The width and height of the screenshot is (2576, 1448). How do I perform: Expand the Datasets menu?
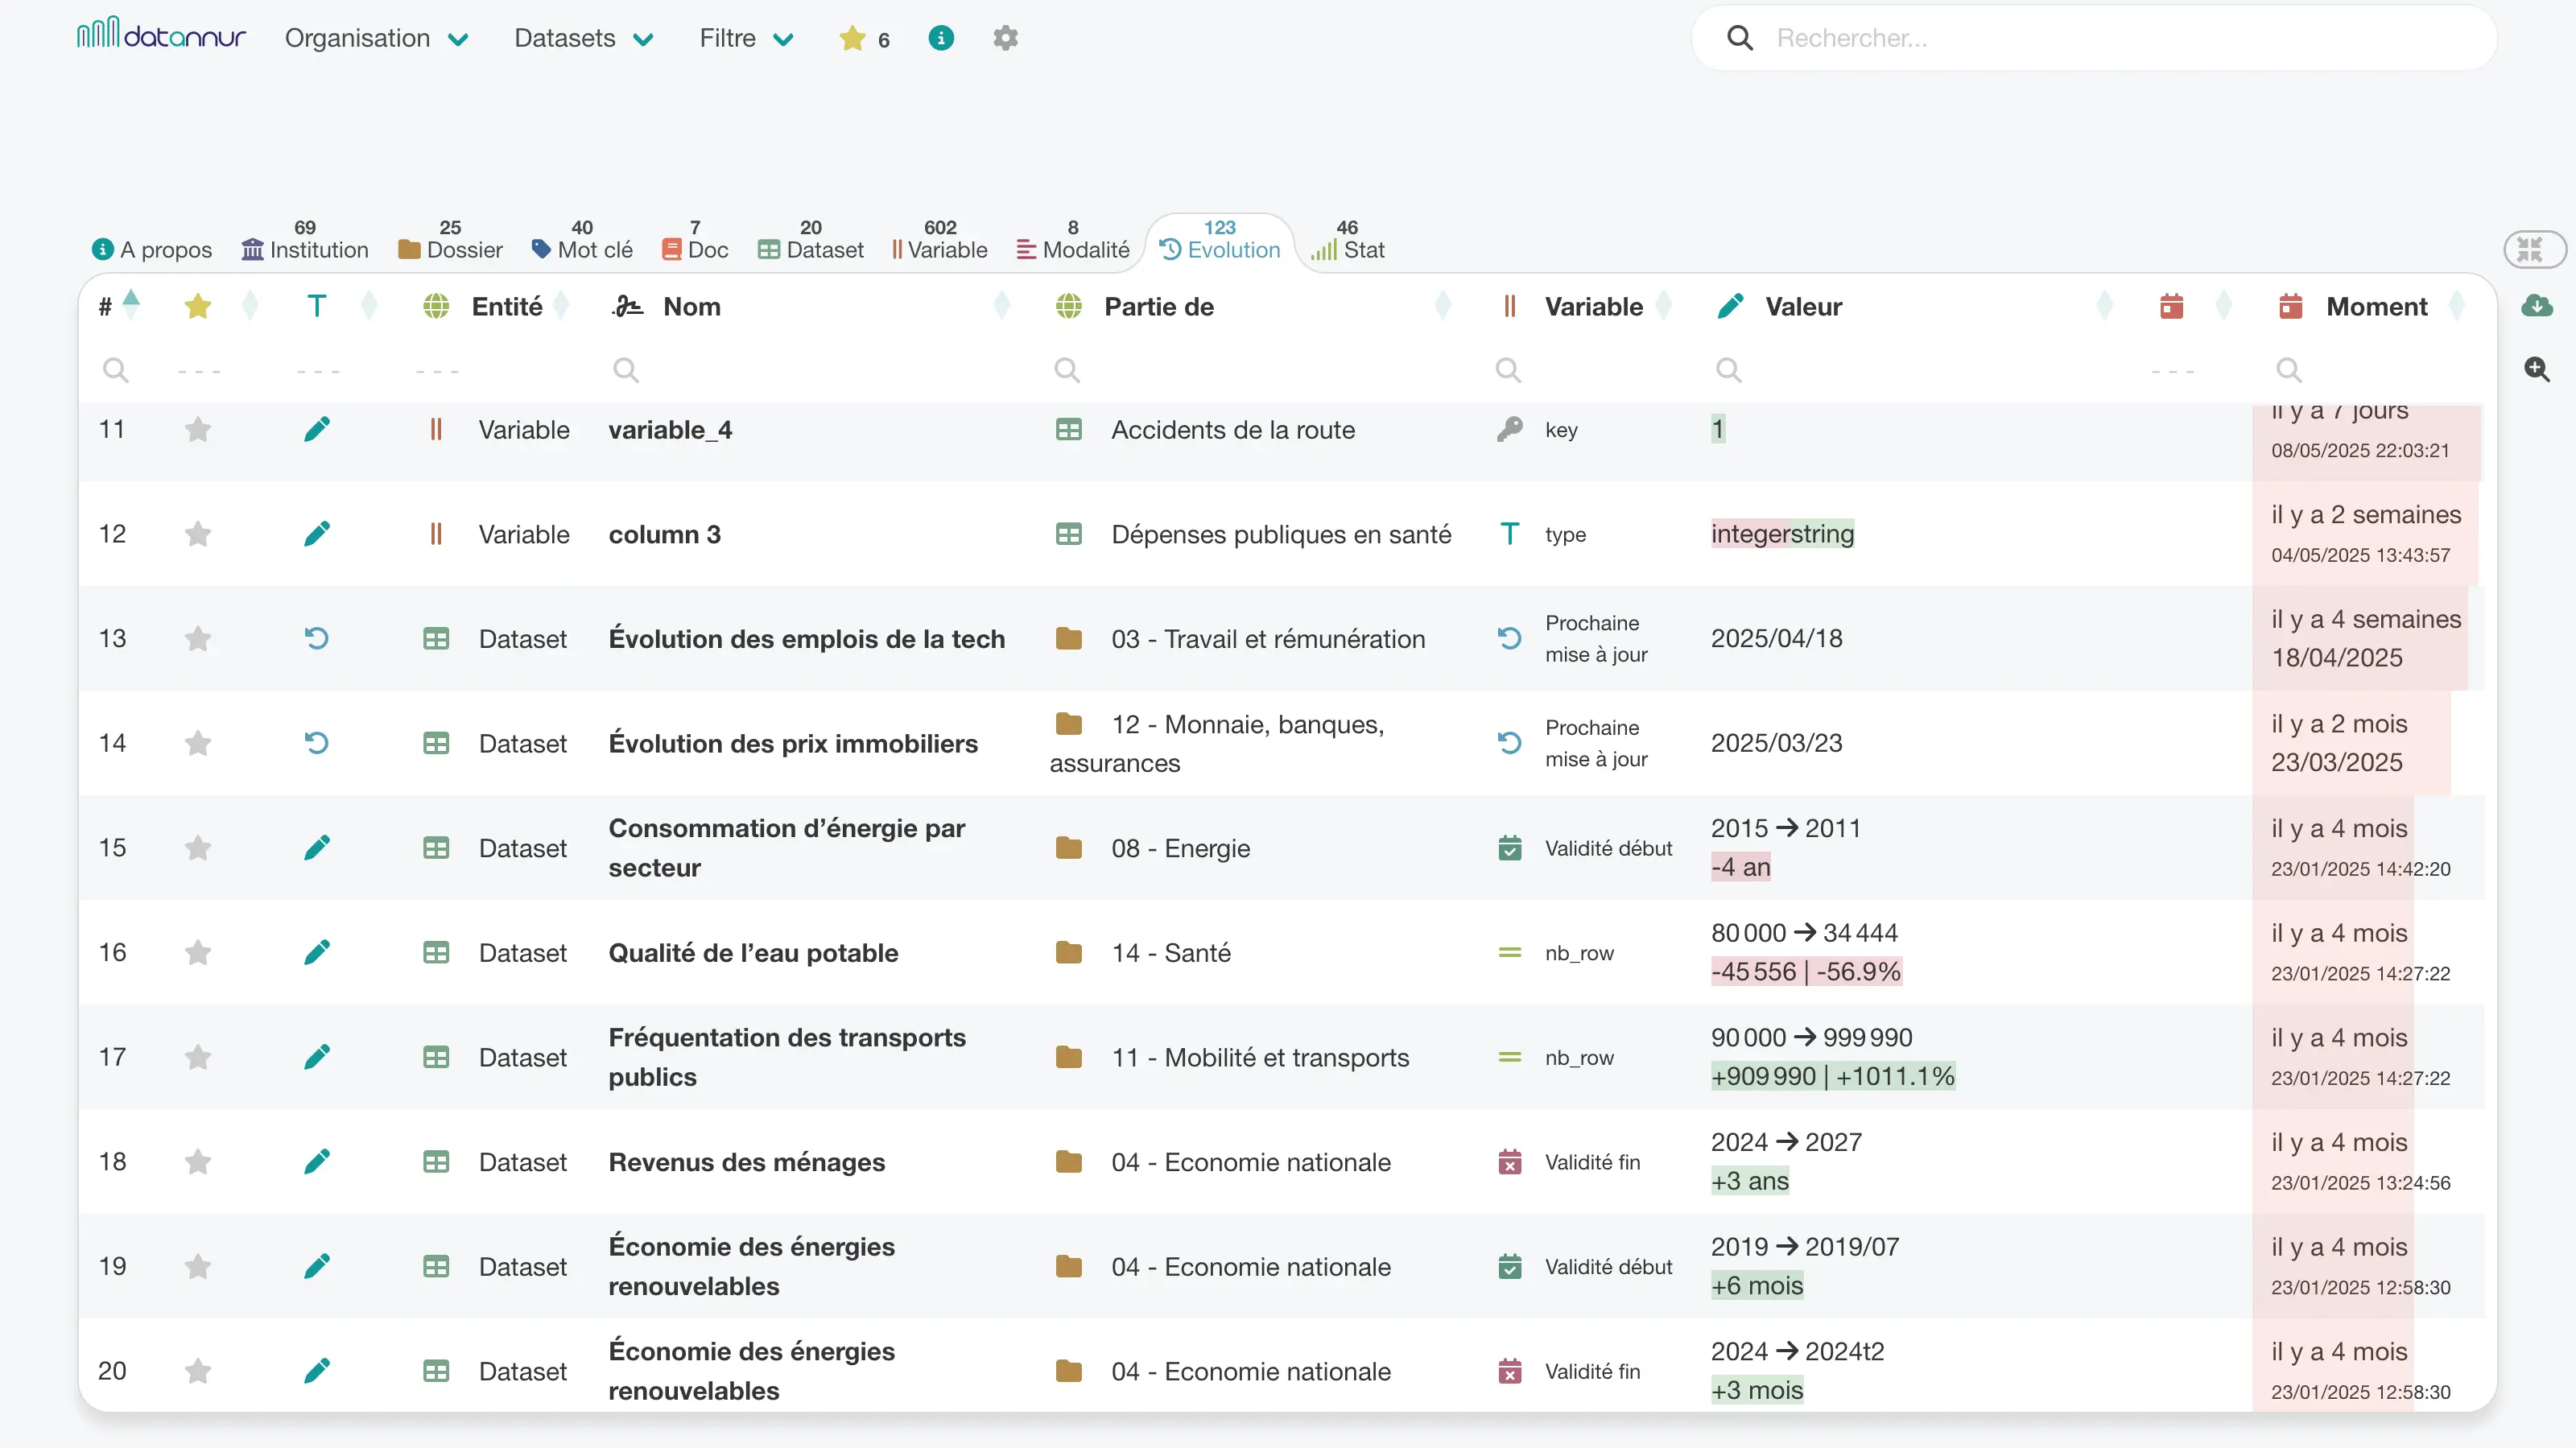tap(583, 38)
